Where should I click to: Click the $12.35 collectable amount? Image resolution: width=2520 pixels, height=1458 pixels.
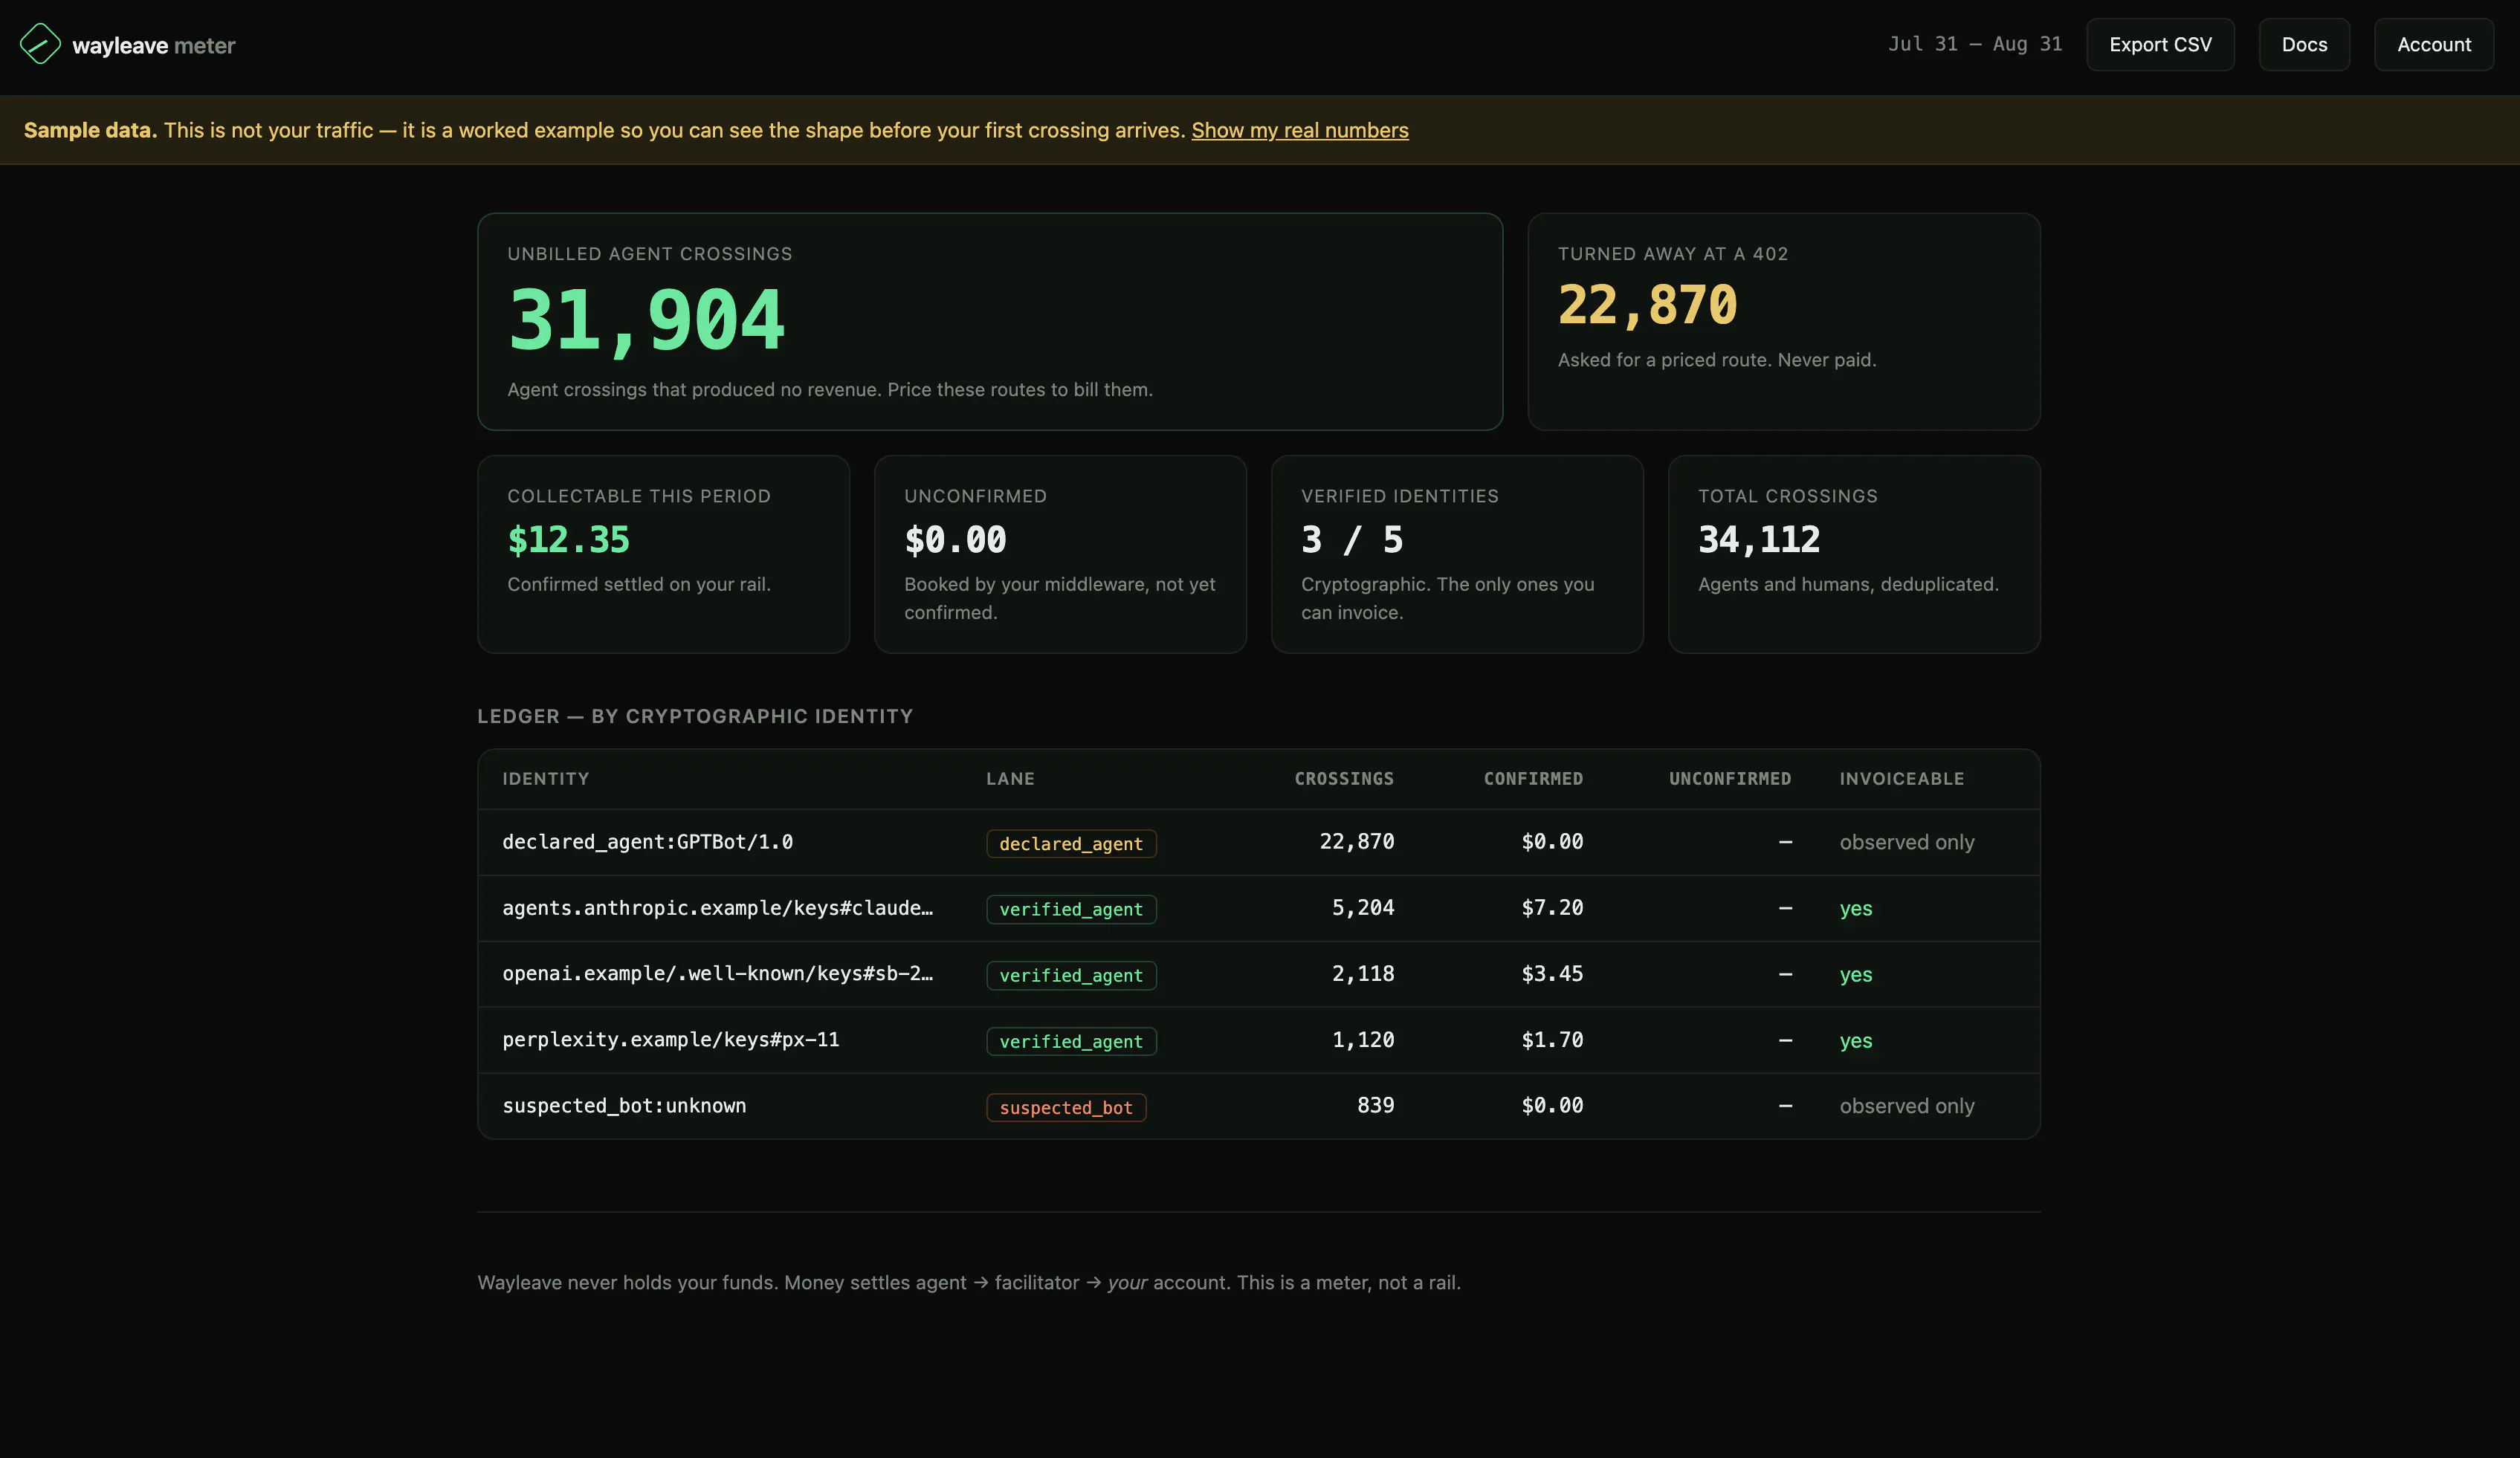[x=568, y=540]
